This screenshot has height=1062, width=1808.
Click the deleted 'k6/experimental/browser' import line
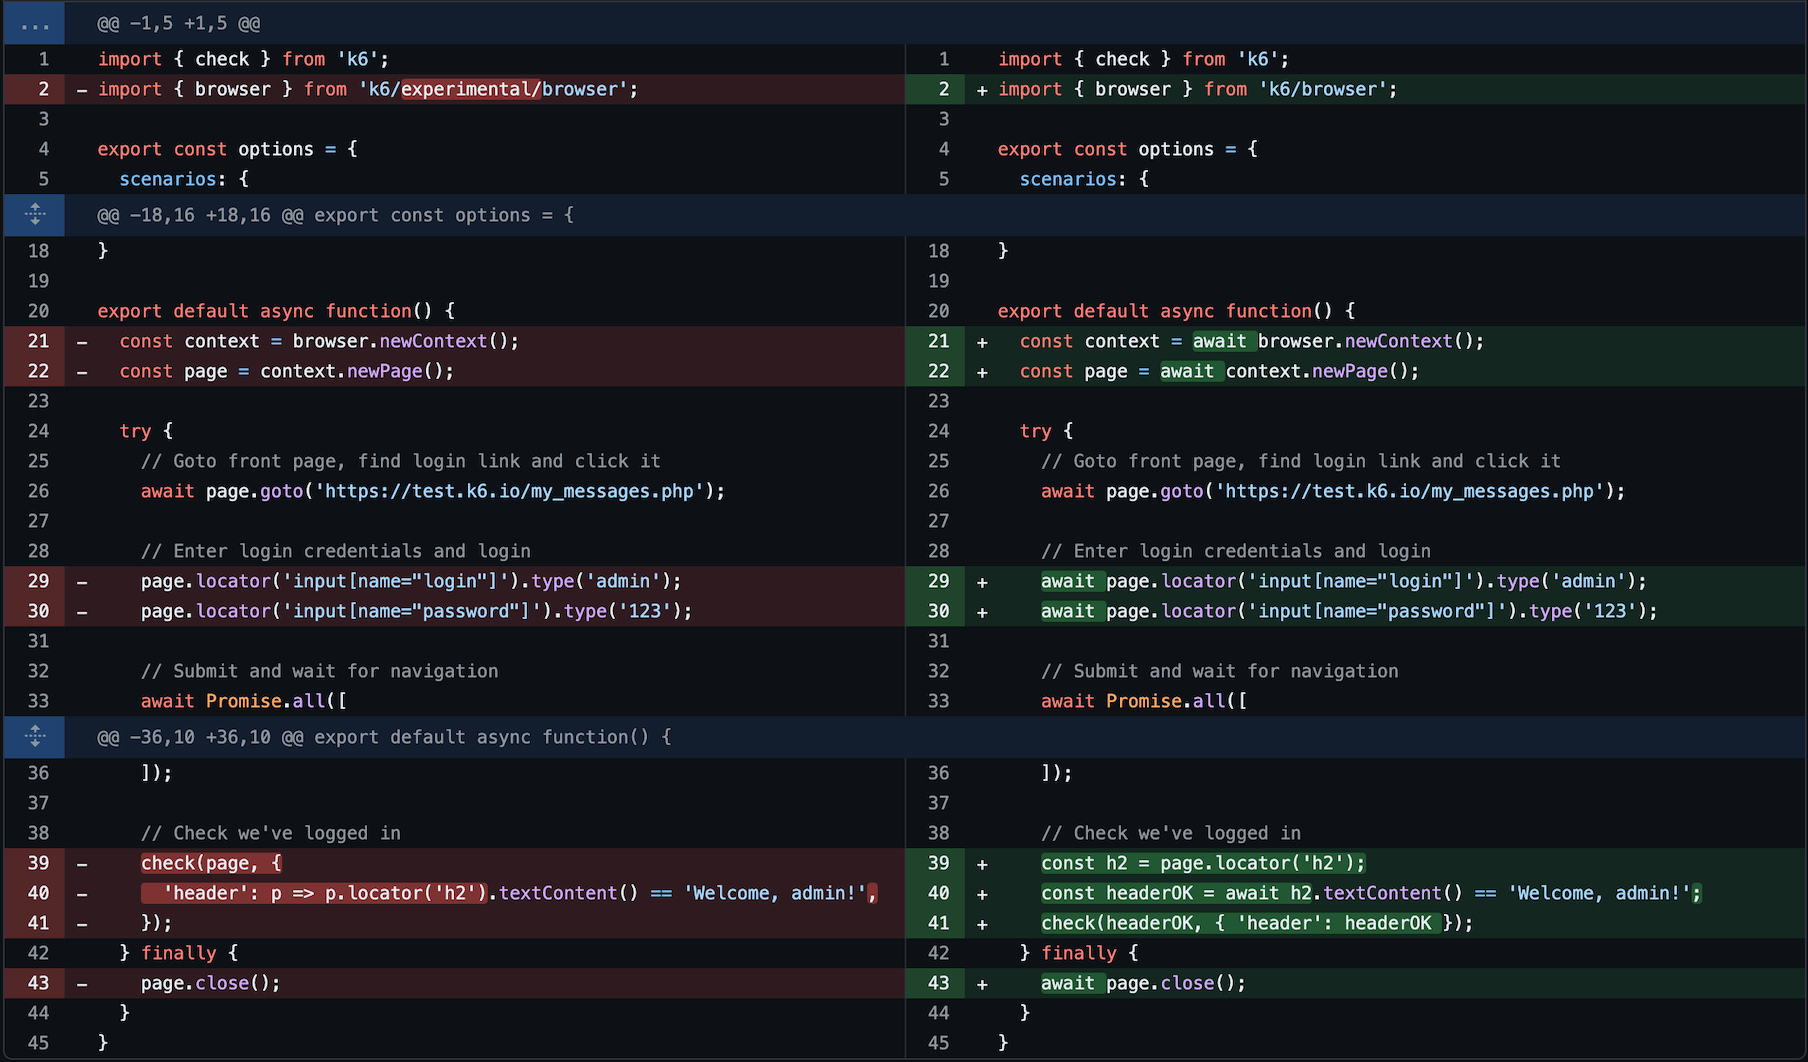[x=366, y=89]
